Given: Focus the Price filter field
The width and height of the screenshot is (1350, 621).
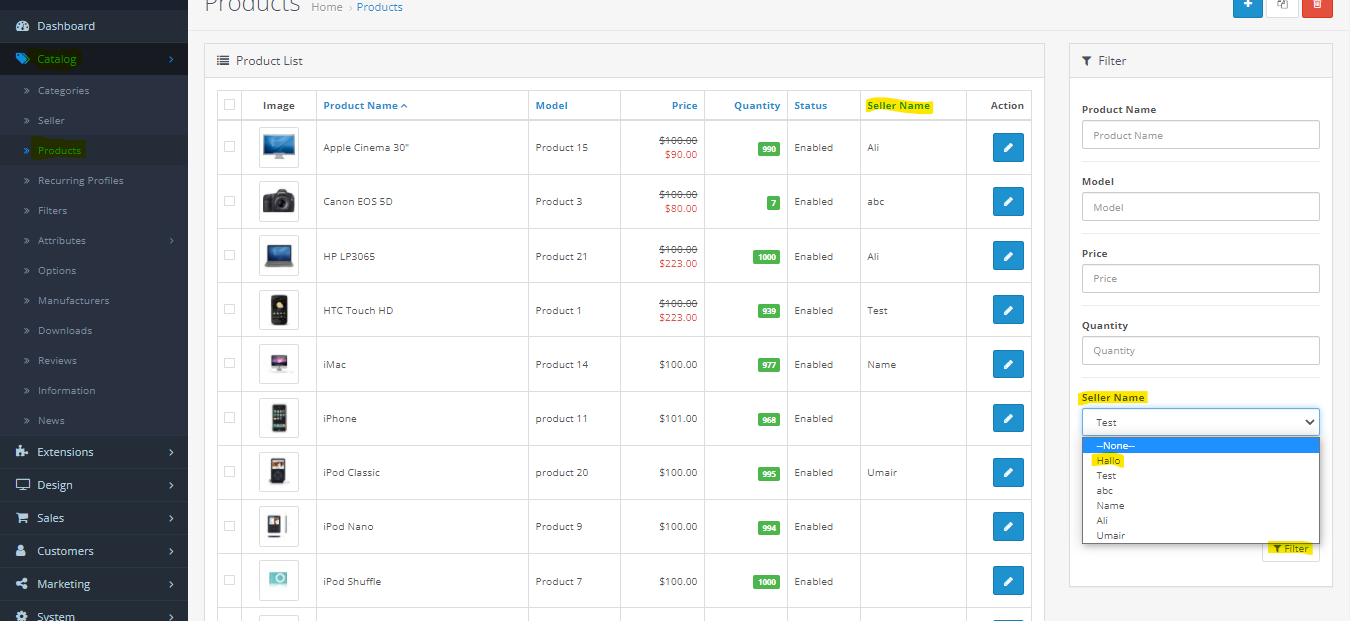Looking at the screenshot, I should click(x=1200, y=278).
